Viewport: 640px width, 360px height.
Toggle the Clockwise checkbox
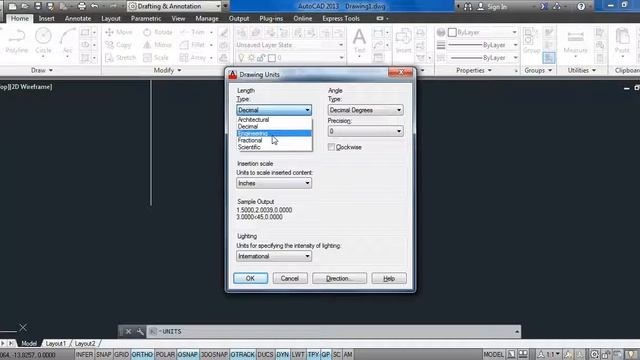click(331, 147)
